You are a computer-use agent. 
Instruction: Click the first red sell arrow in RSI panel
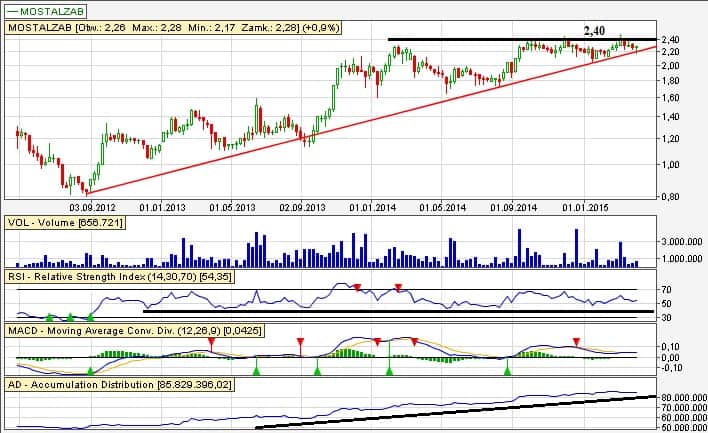tap(356, 287)
